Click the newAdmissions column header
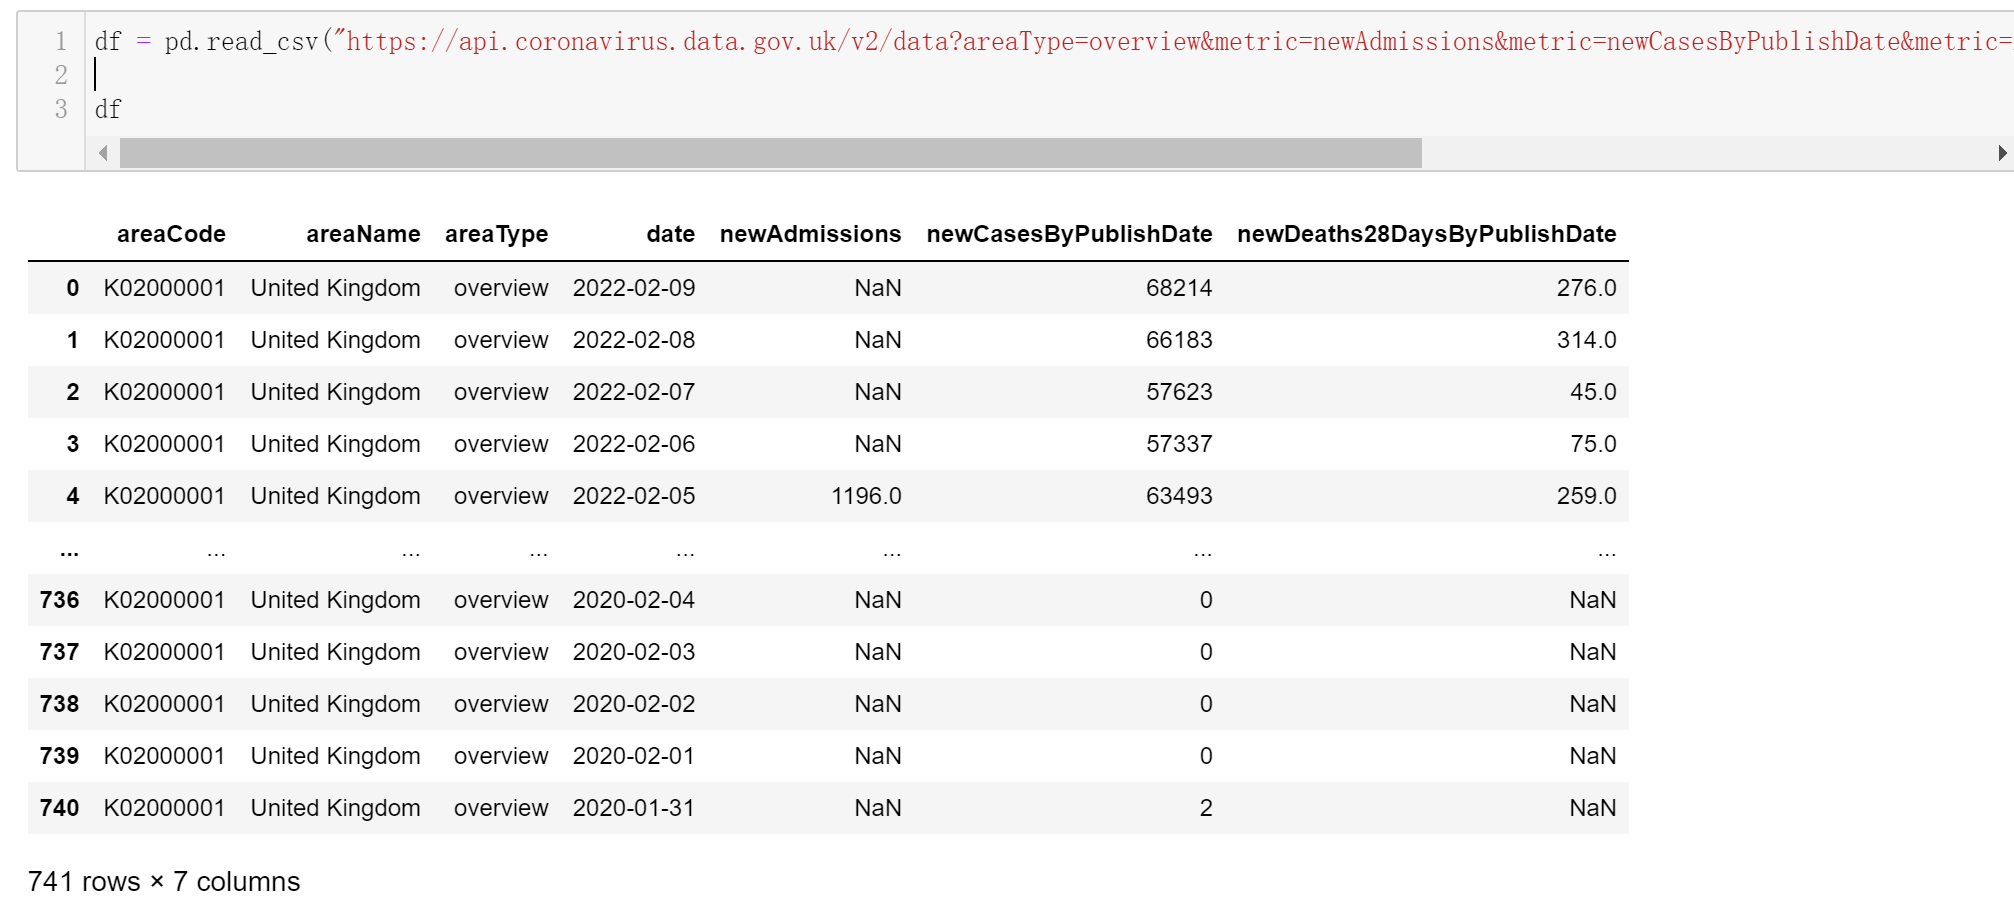Image resolution: width=2014 pixels, height=906 pixels. pyautogui.click(x=810, y=234)
